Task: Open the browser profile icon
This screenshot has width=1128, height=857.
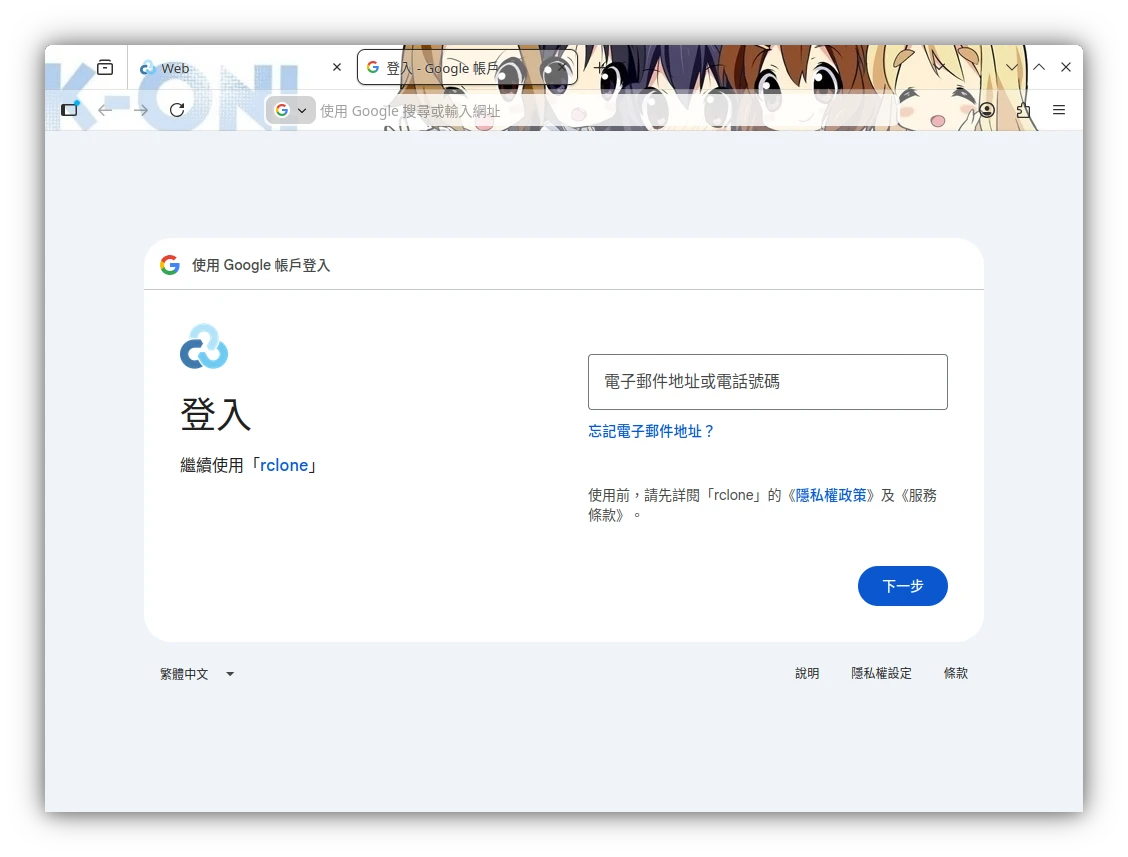Action: click(x=987, y=110)
